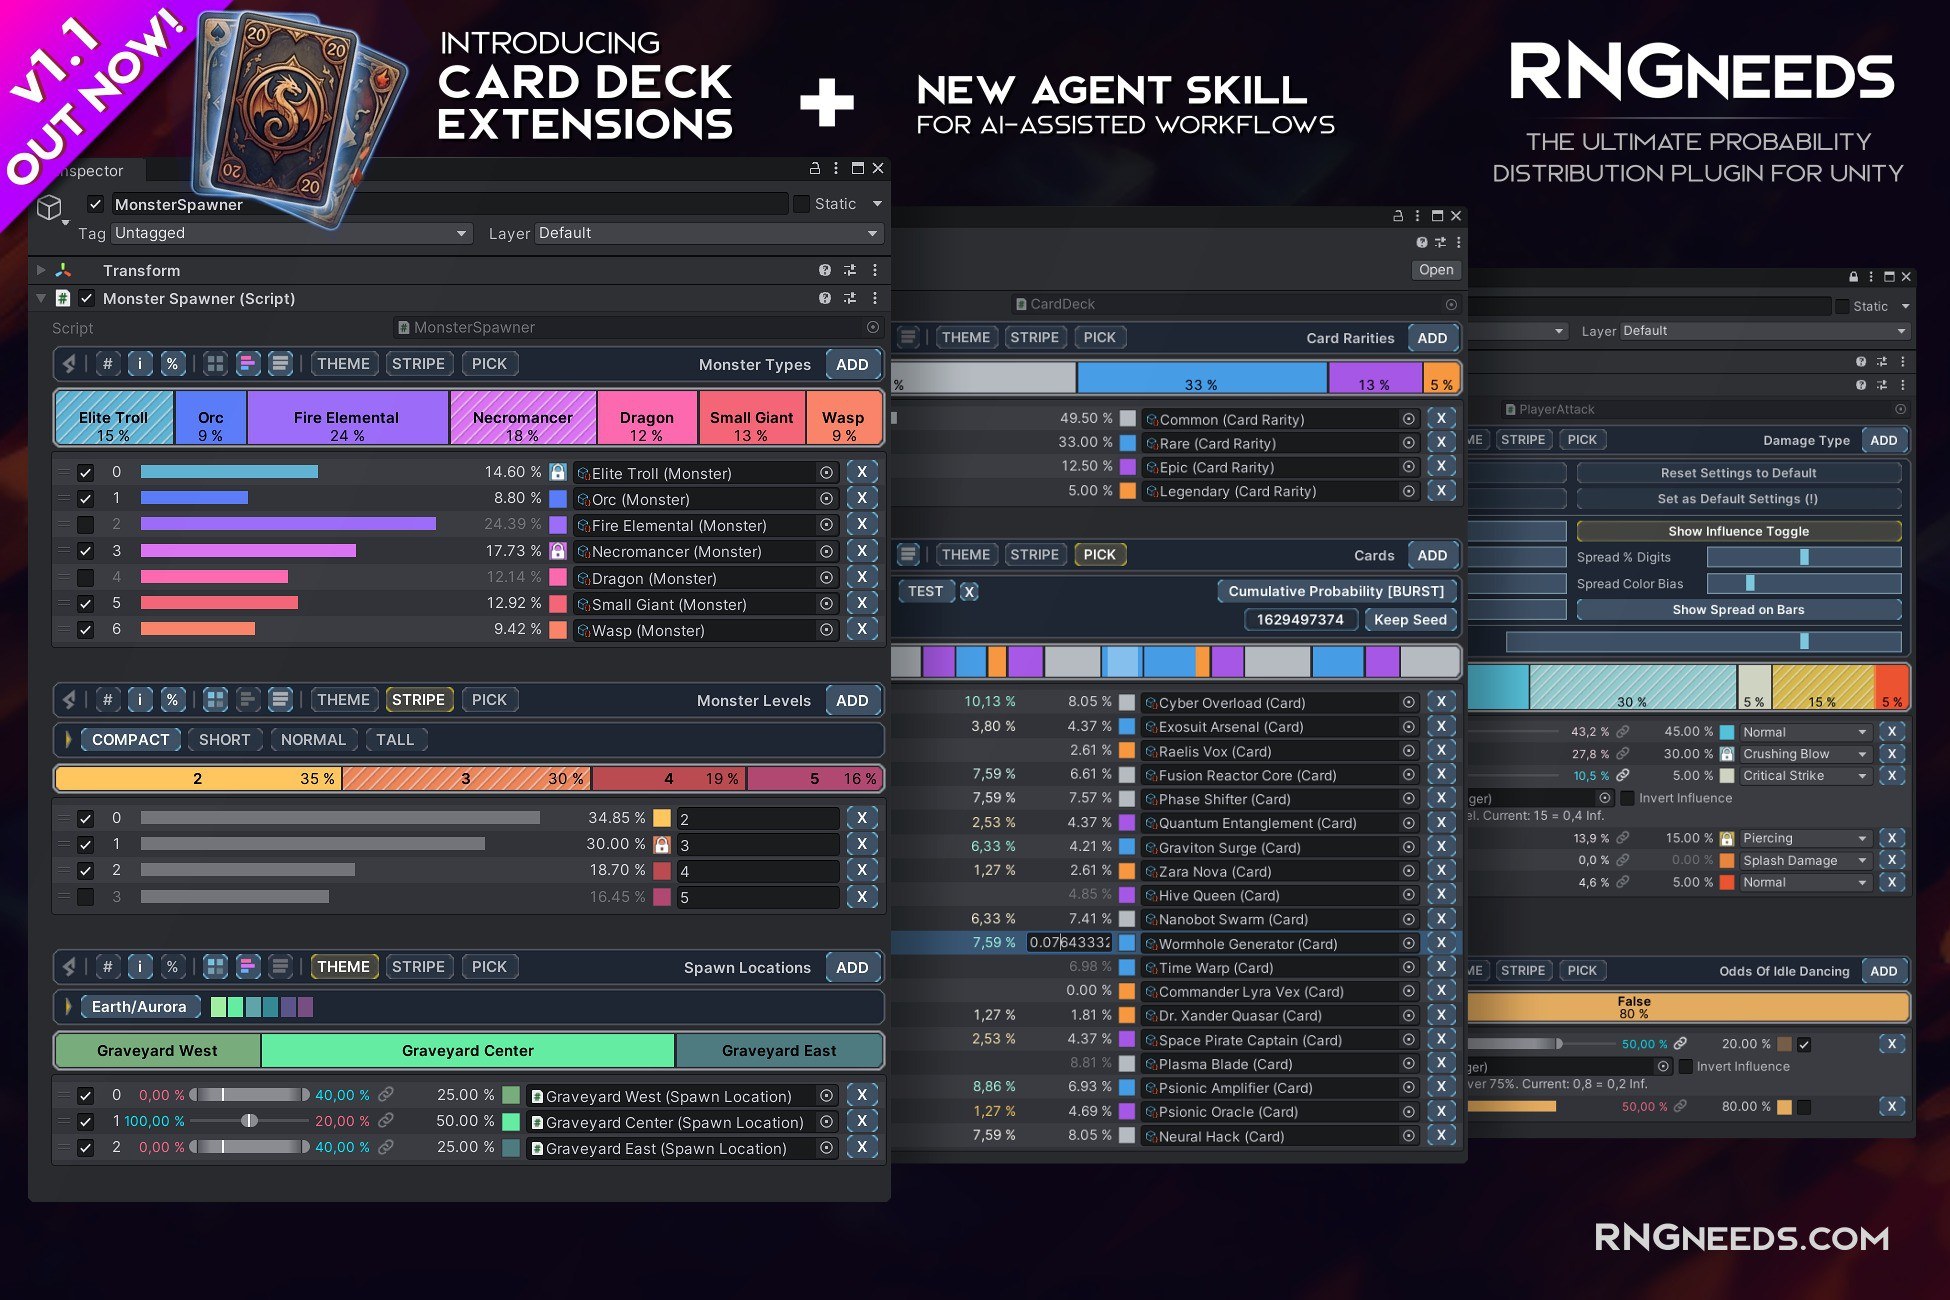Enable the Fire Elemental row checkbox
Image resolution: width=1950 pixels, height=1300 pixels.
pyautogui.click(x=86, y=525)
